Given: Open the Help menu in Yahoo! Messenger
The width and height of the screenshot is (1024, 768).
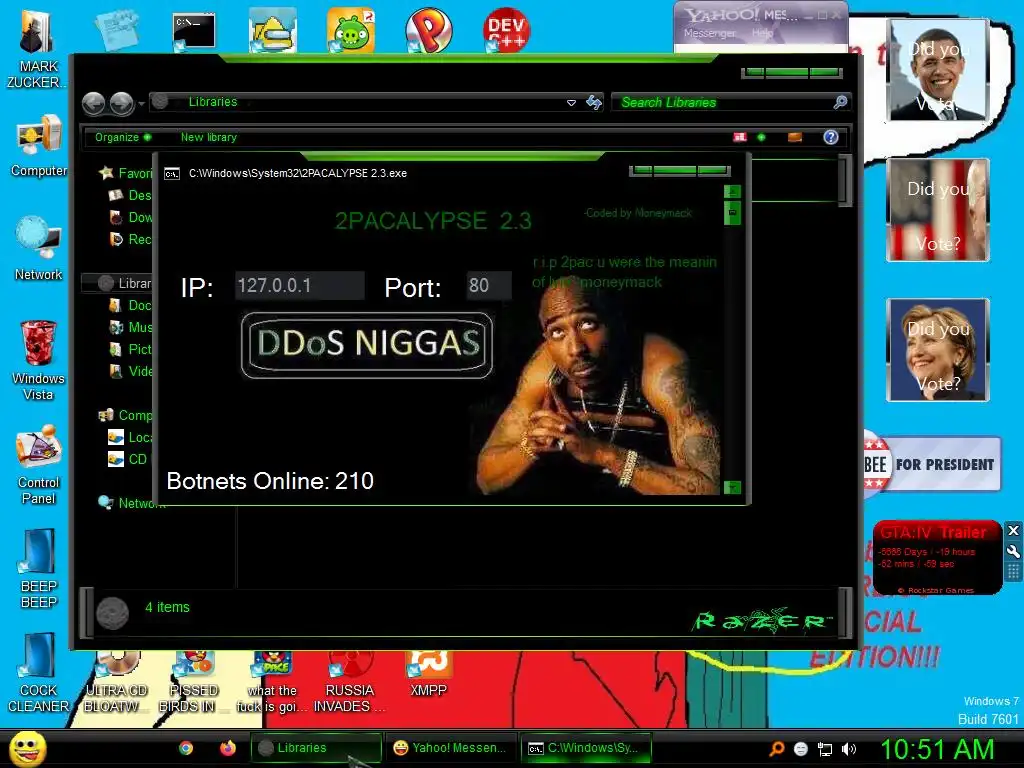Looking at the screenshot, I should [762, 33].
